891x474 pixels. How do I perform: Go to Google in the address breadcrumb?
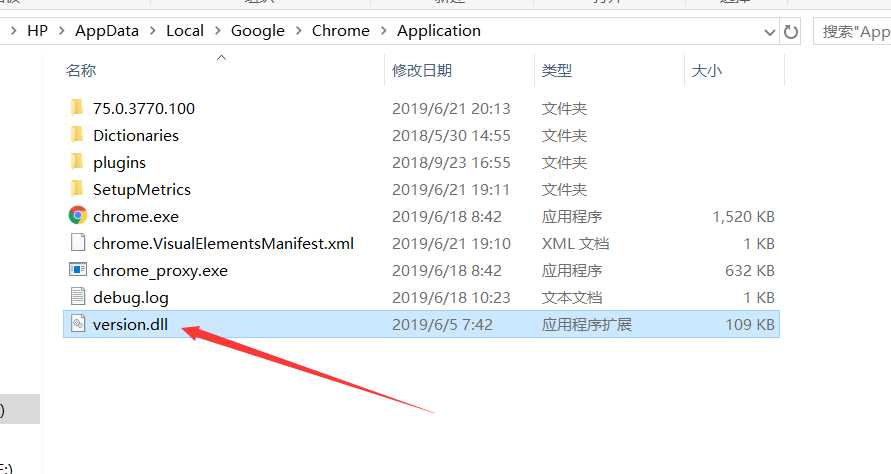coord(257,31)
